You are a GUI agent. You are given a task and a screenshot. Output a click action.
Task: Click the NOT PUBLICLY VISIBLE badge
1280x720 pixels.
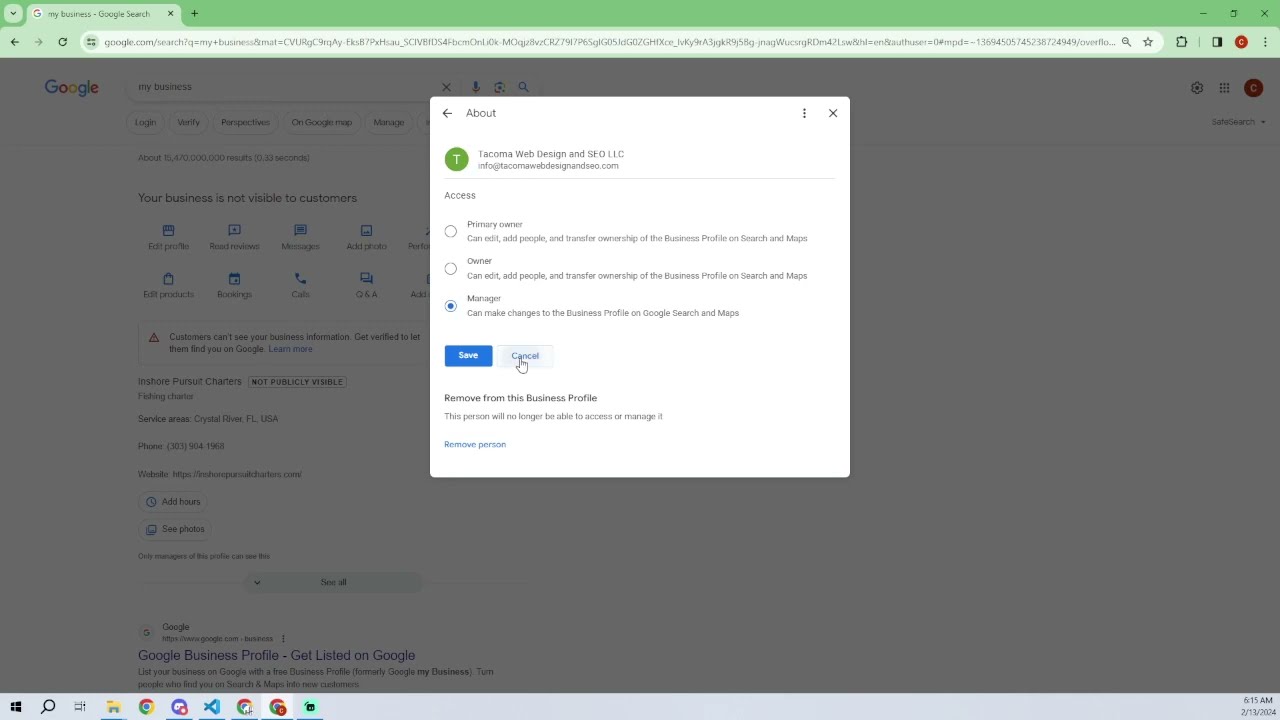(x=296, y=382)
